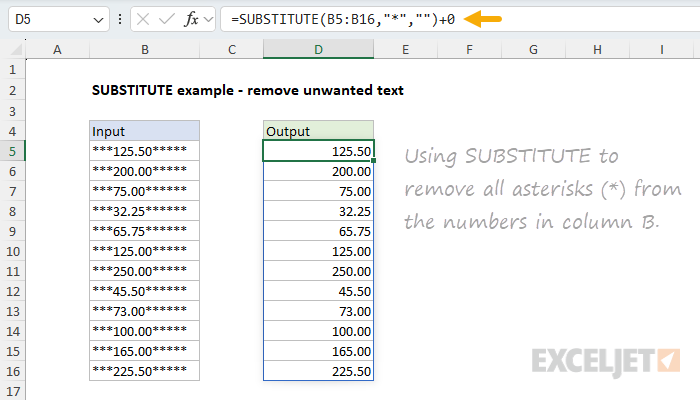Click cell ***250.00*****
Viewport: 700px width, 400px height.
pos(145,271)
